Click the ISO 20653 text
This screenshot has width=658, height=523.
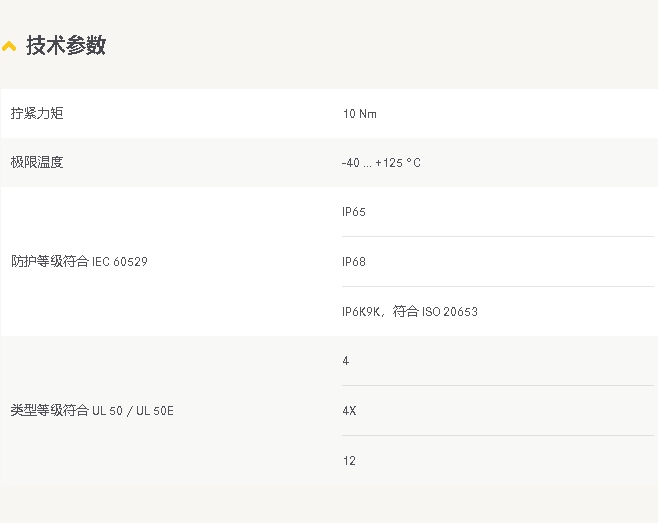[x=450, y=312]
